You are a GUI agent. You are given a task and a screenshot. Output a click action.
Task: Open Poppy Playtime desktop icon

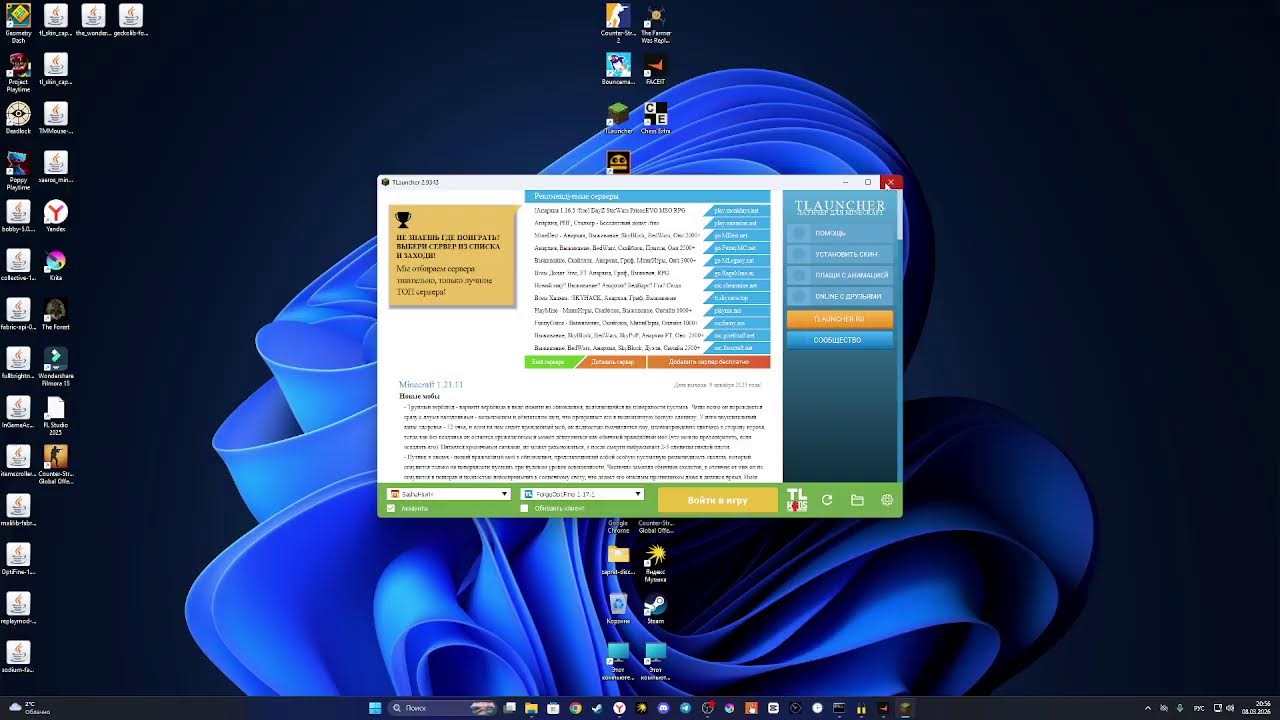pyautogui.click(x=18, y=170)
